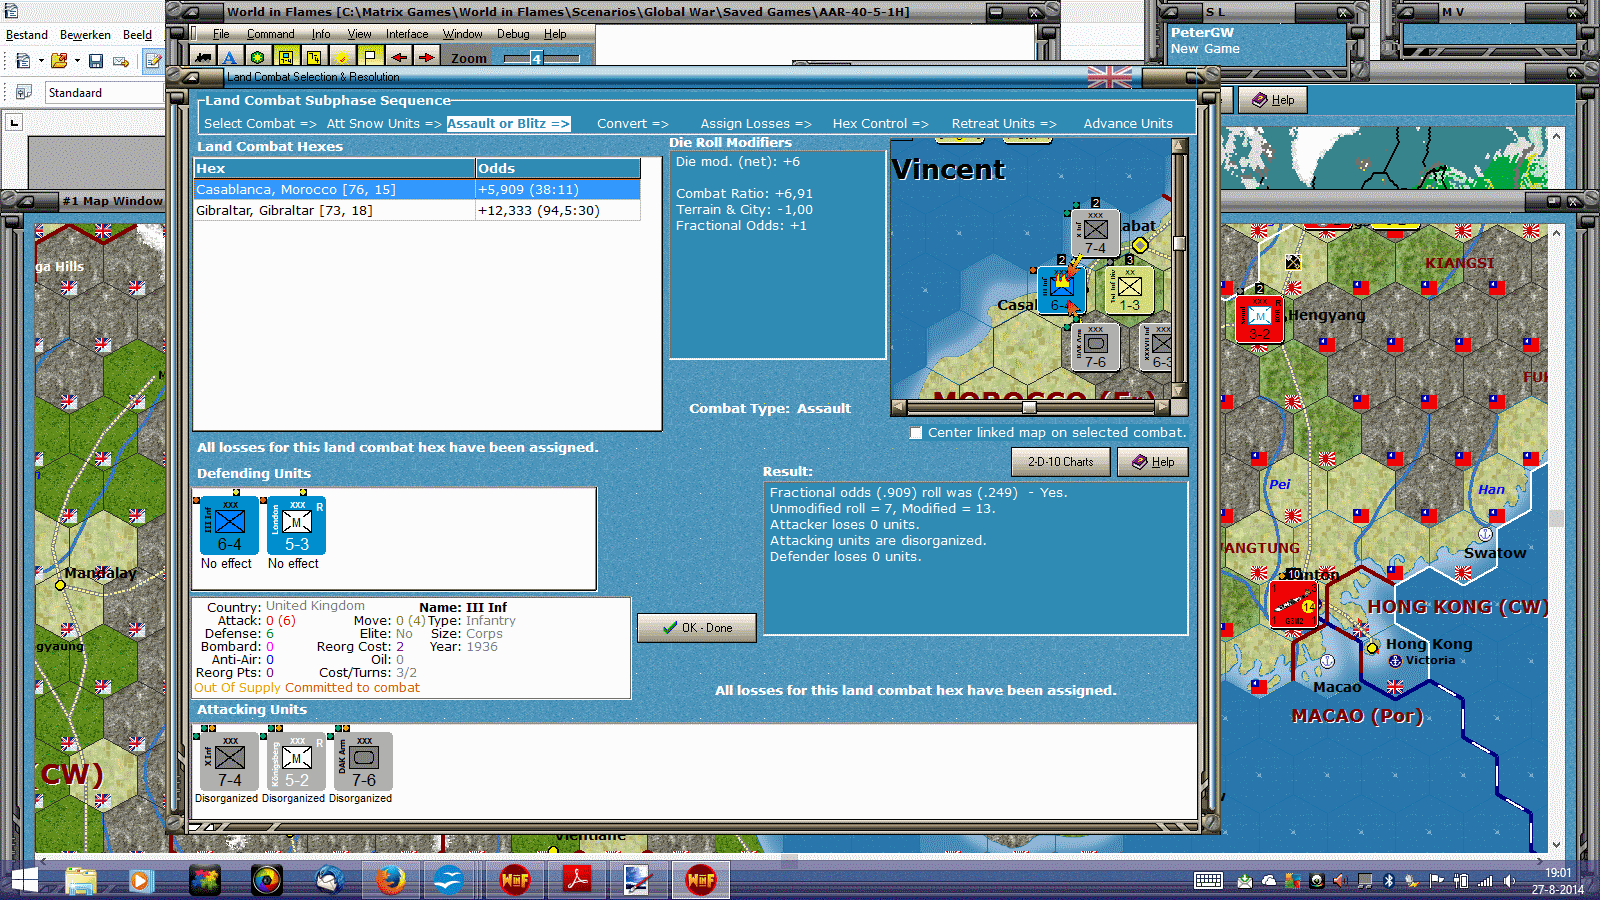Click the red 3-2 unit on Hengyang map
1600x900 pixels.
pos(1259,318)
